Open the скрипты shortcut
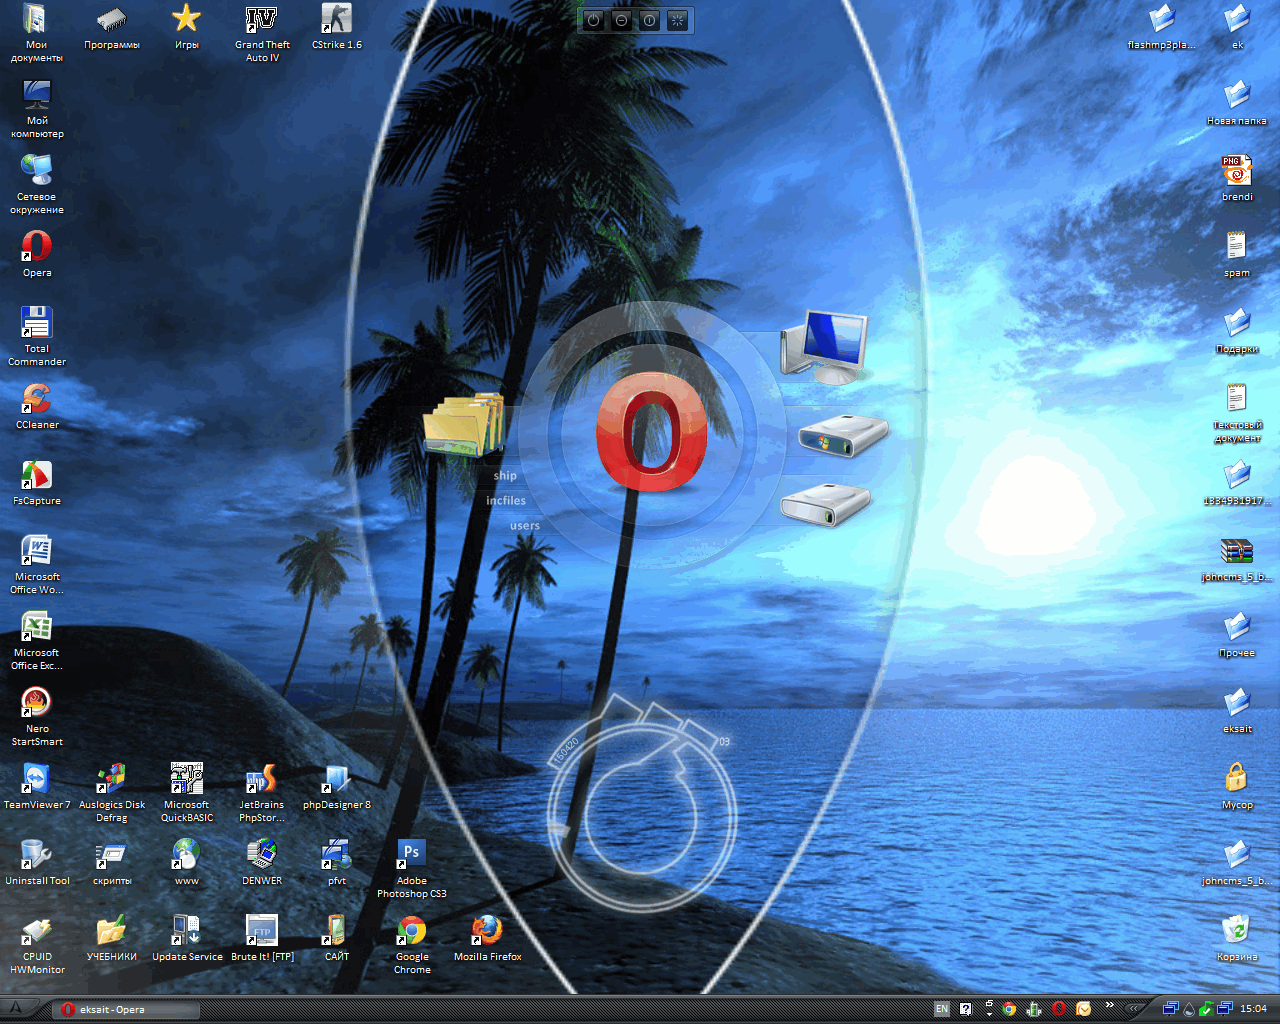Screen dimensions: 1280x1024 click(x=112, y=862)
